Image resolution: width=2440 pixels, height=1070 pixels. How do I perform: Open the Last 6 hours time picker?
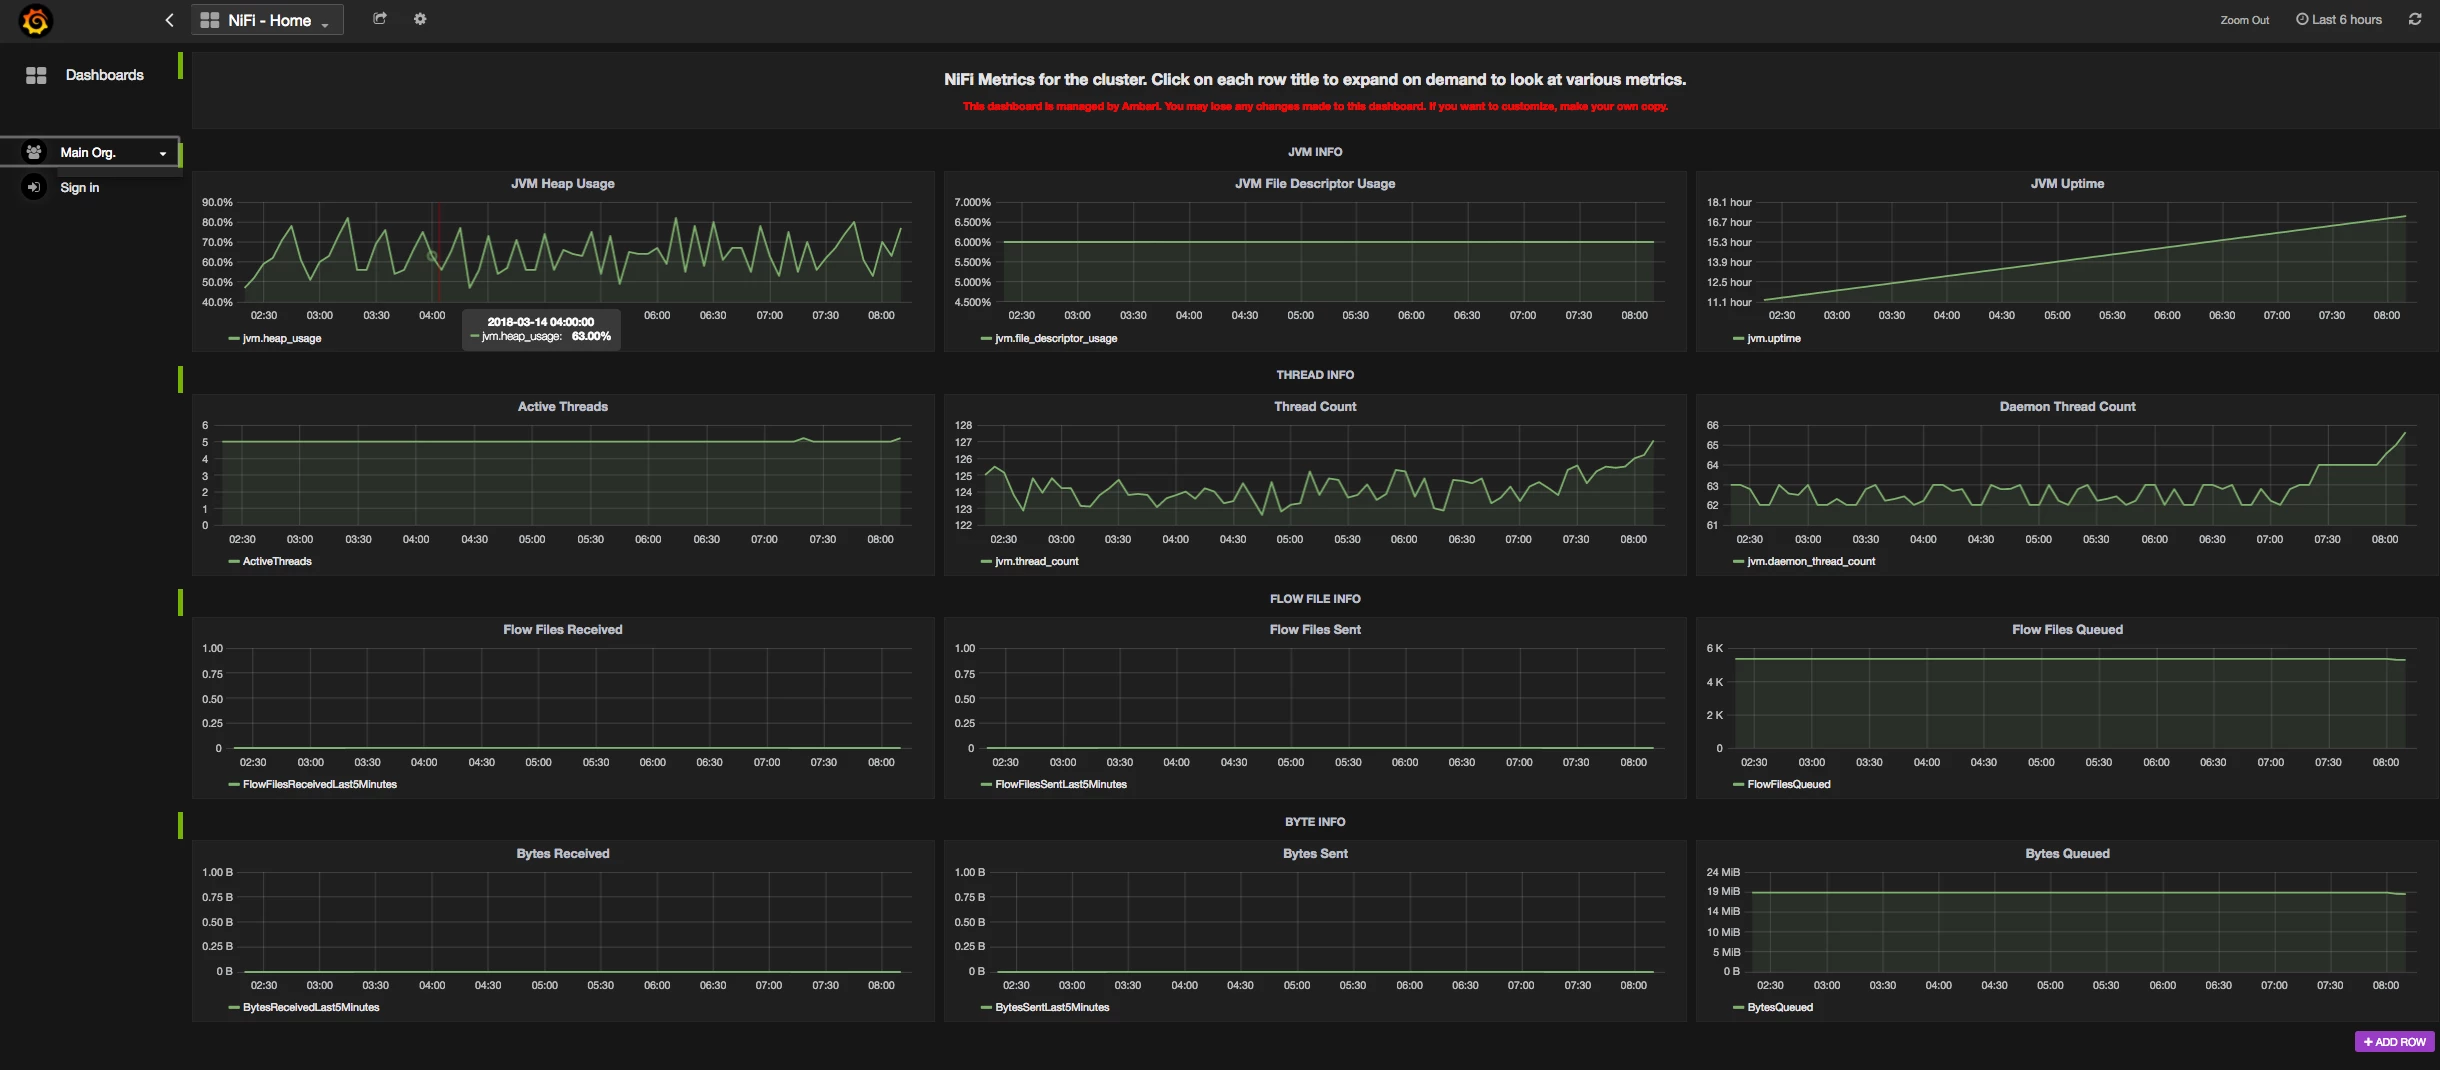tap(2338, 20)
